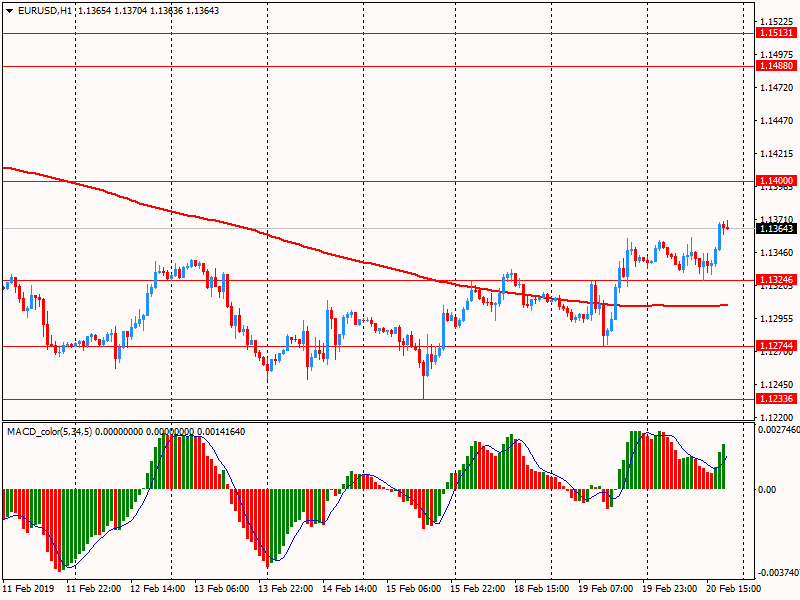This screenshot has height=600, width=800.
Task: Click the 0.0027460 MACD upper scale value
Action: [x=778, y=430]
